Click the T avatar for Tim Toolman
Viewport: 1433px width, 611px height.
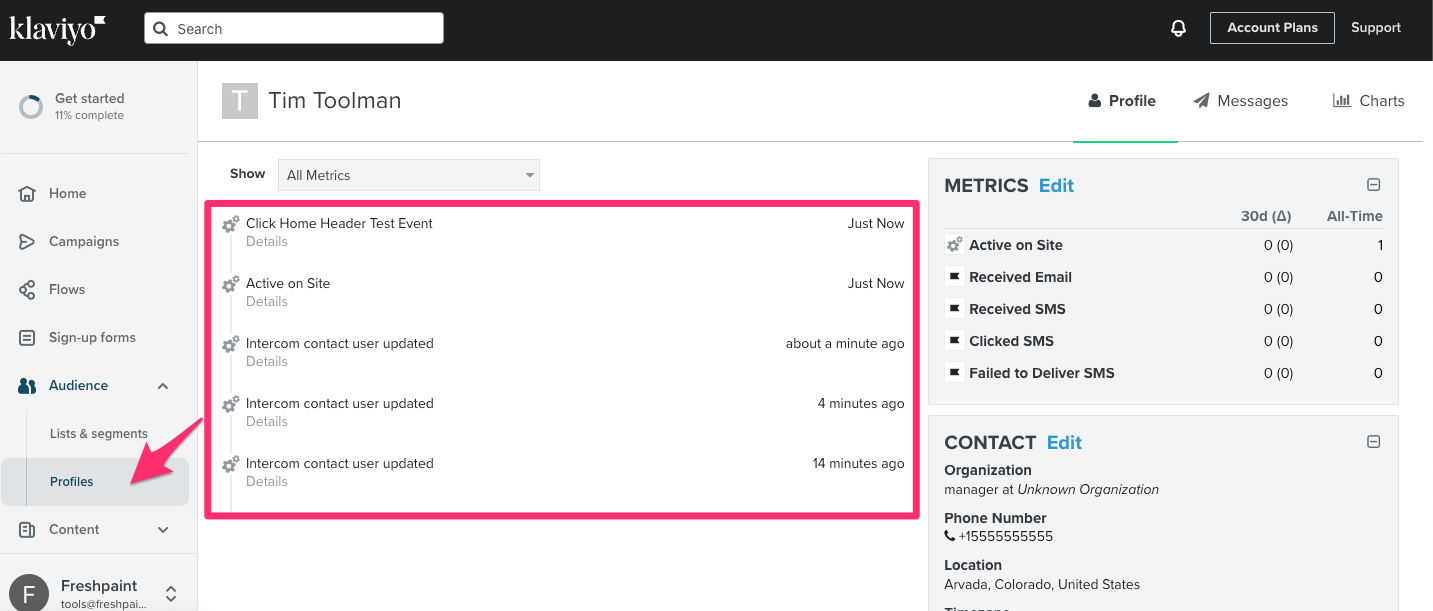(x=239, y=101)
